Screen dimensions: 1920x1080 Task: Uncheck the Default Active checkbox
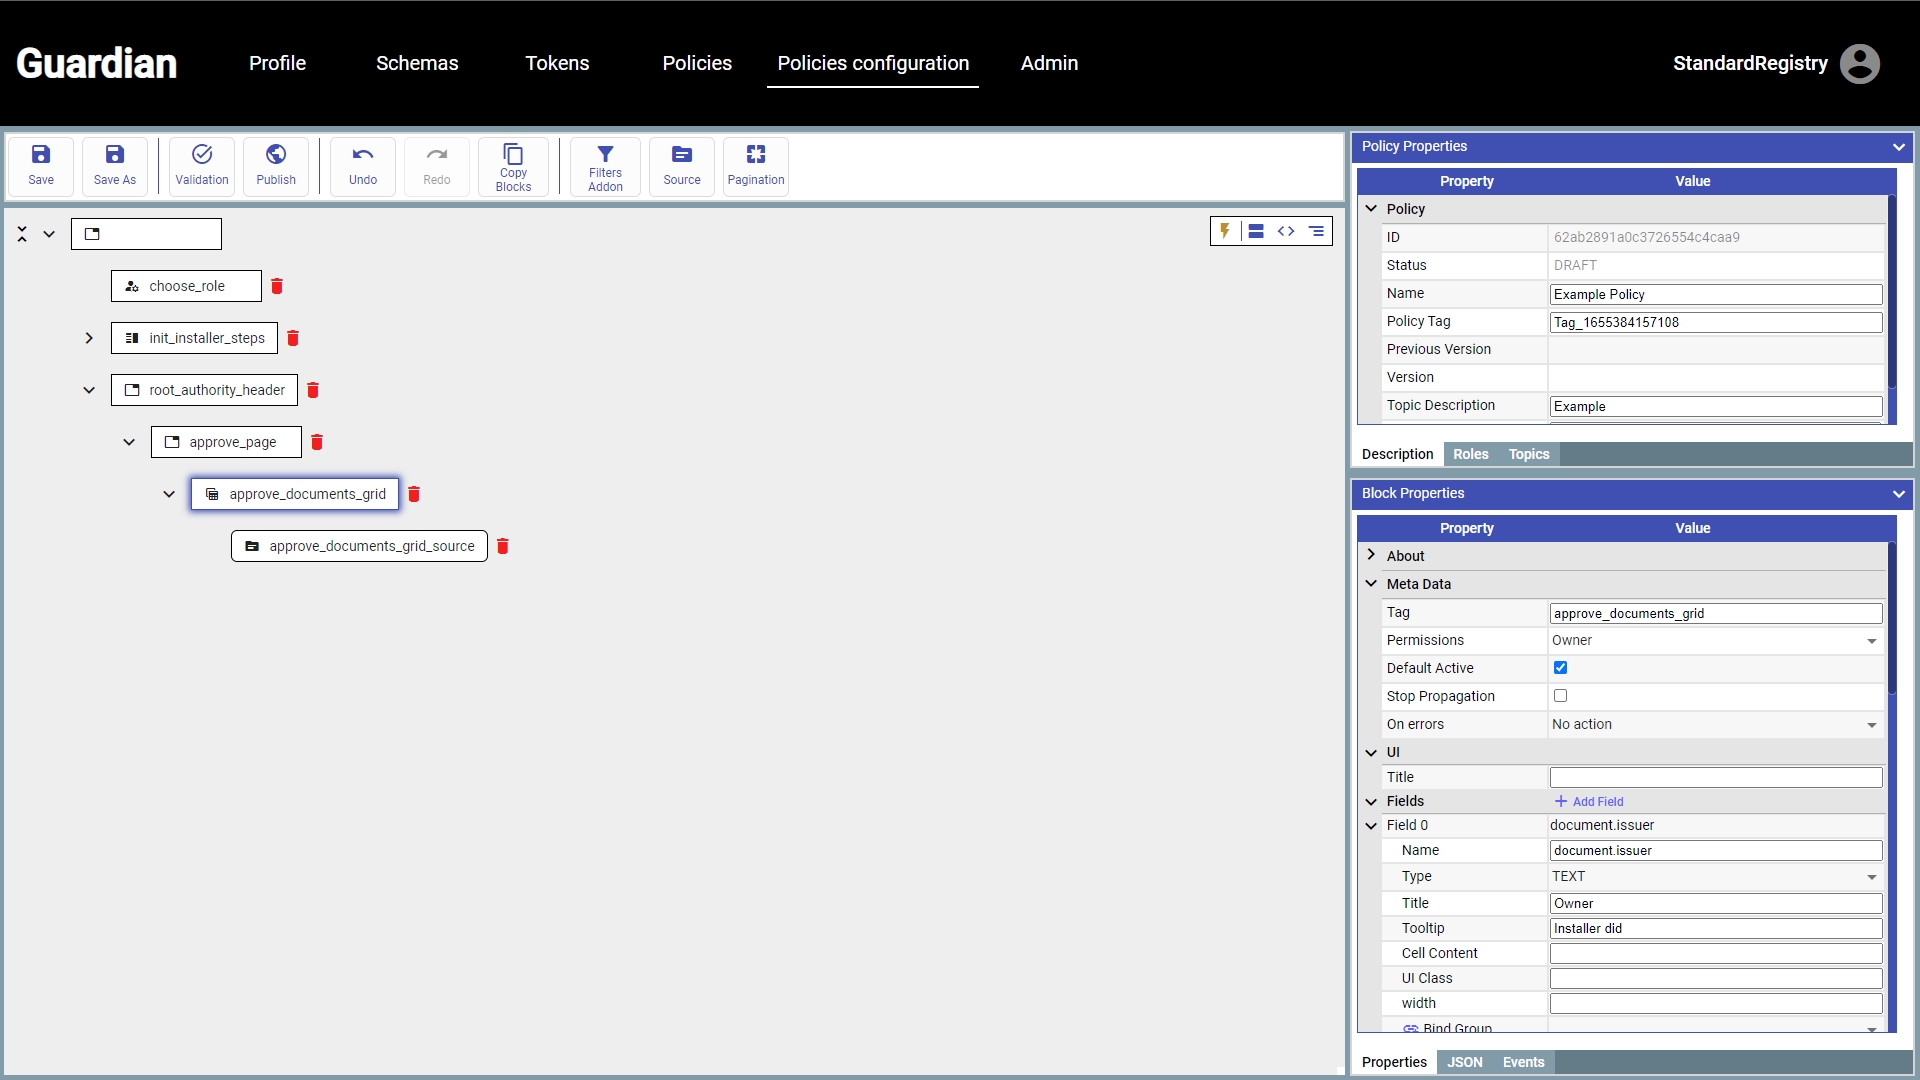point(1560,668)
